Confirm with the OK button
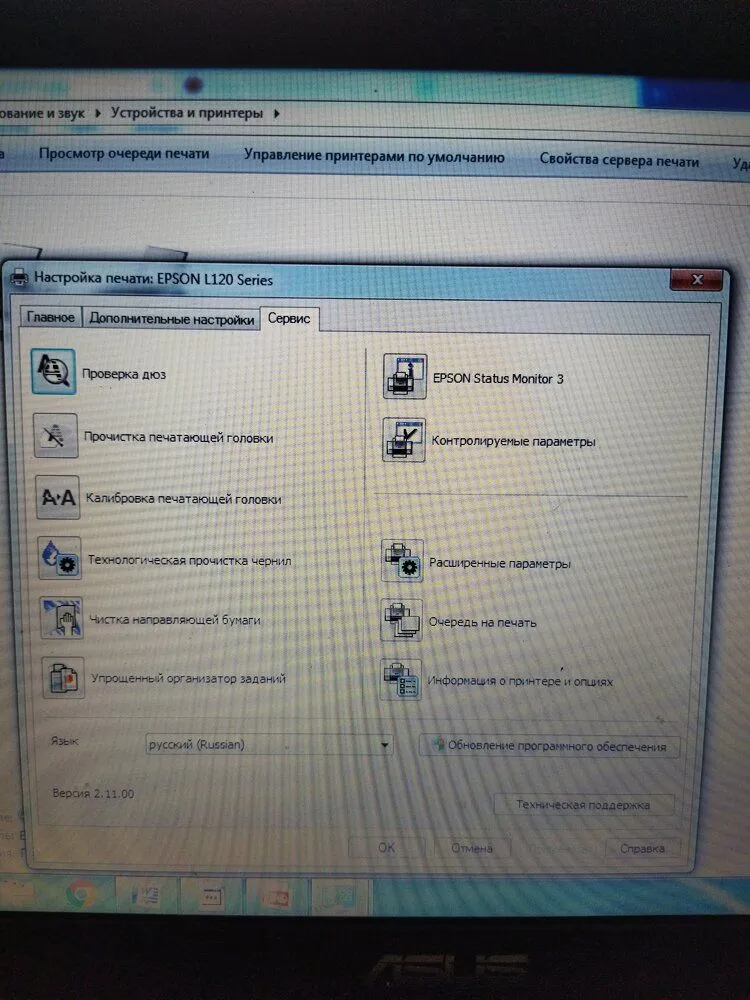750x1000 pixels. [386, 848]
